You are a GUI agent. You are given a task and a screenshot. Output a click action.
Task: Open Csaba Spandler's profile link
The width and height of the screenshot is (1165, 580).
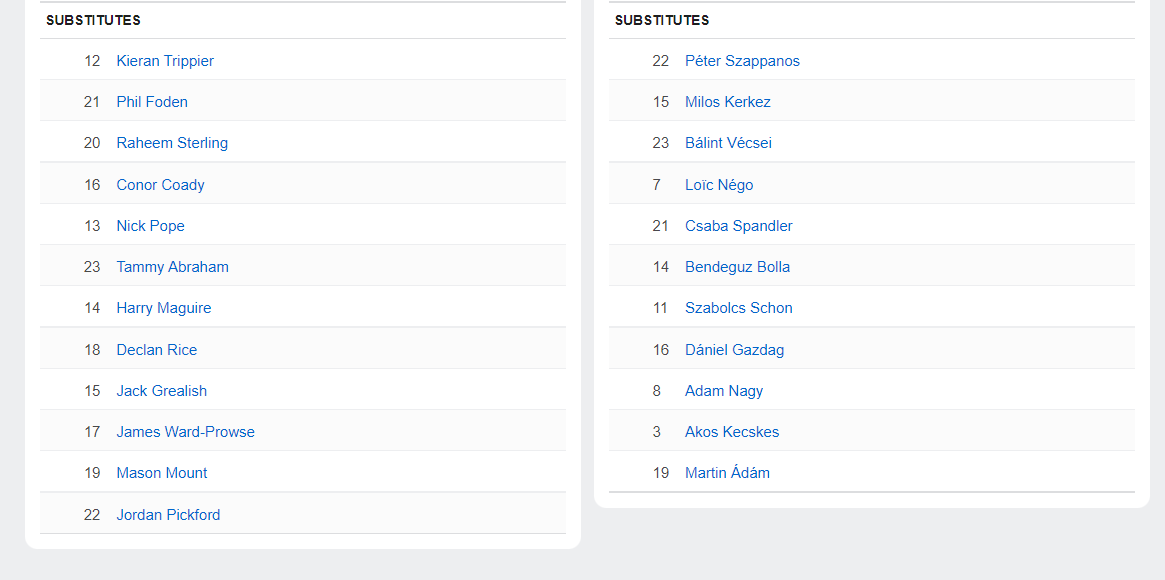pyautogui.click(x=739, y=226)
